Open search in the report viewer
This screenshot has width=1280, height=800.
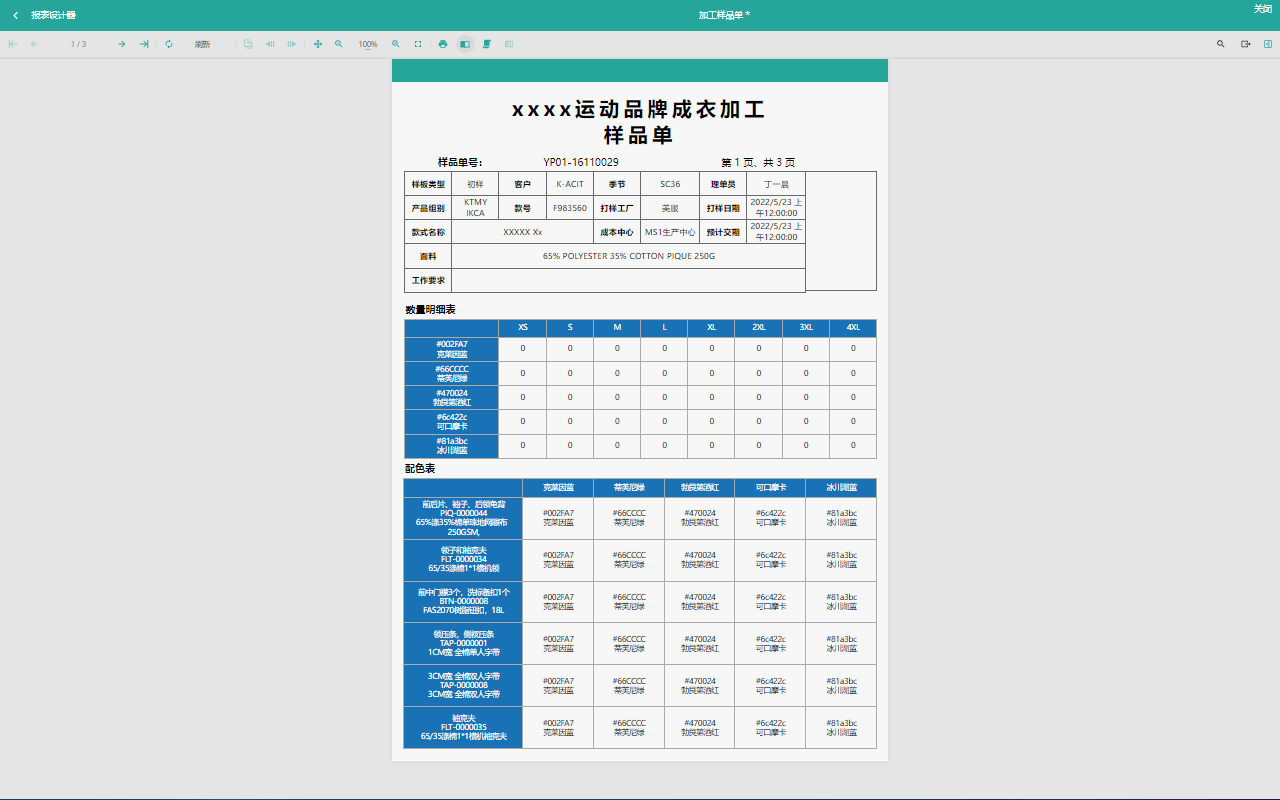pyautogui.click(x=1221, y=44)
